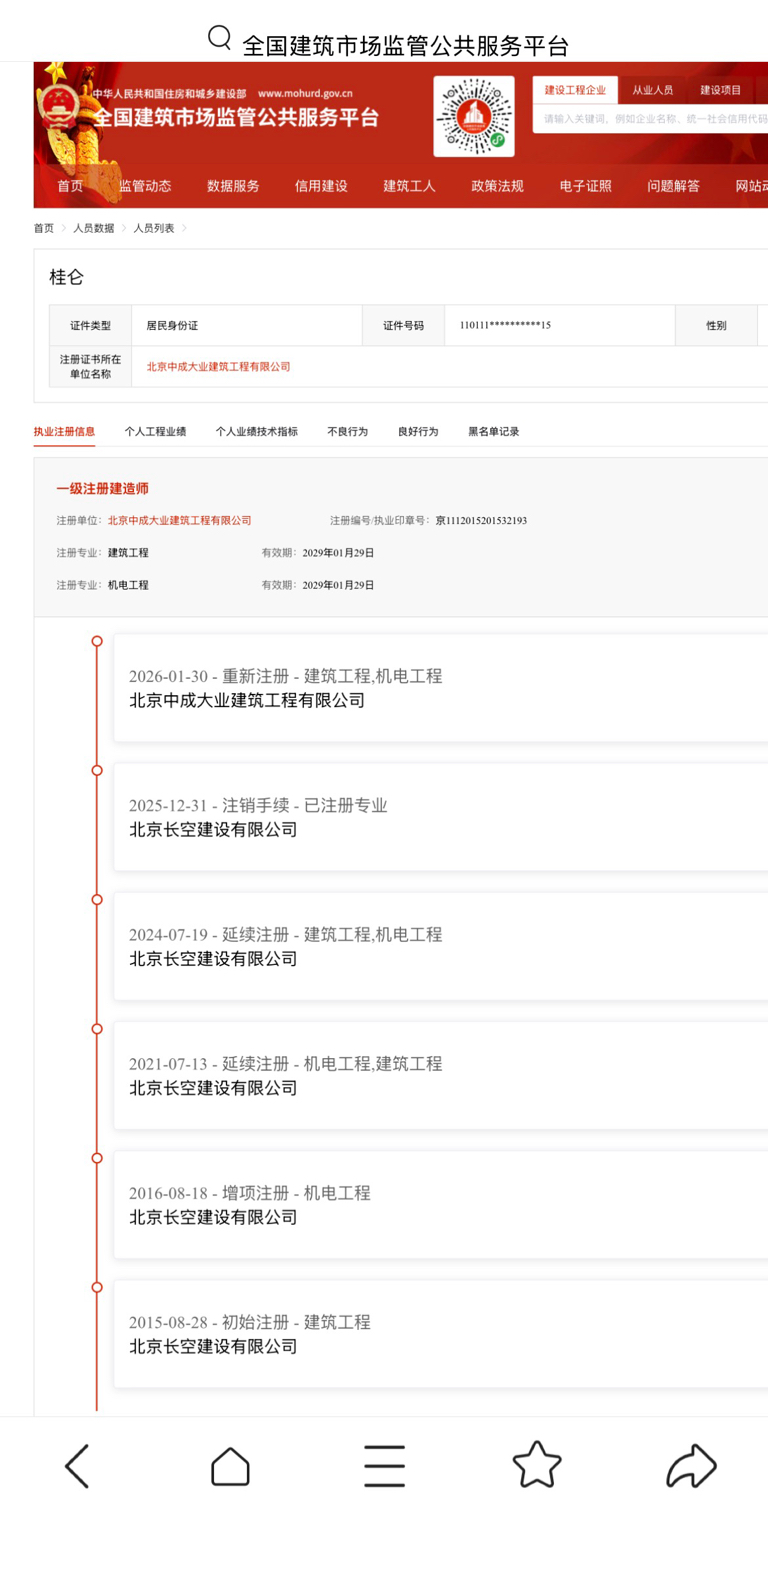Open the 信用建设 menu
This screenshot has height=1584, width=768.
(321, 186)
